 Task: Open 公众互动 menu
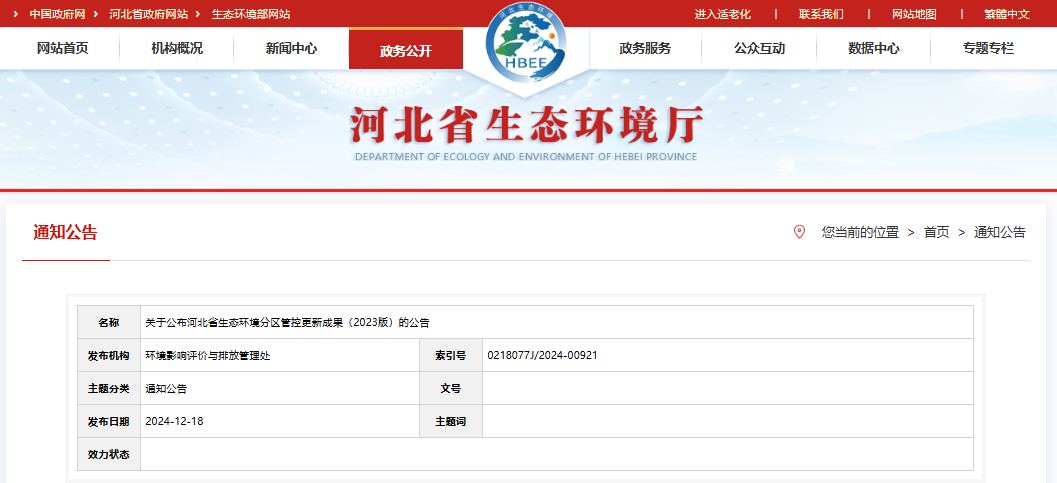click(759, 49)
